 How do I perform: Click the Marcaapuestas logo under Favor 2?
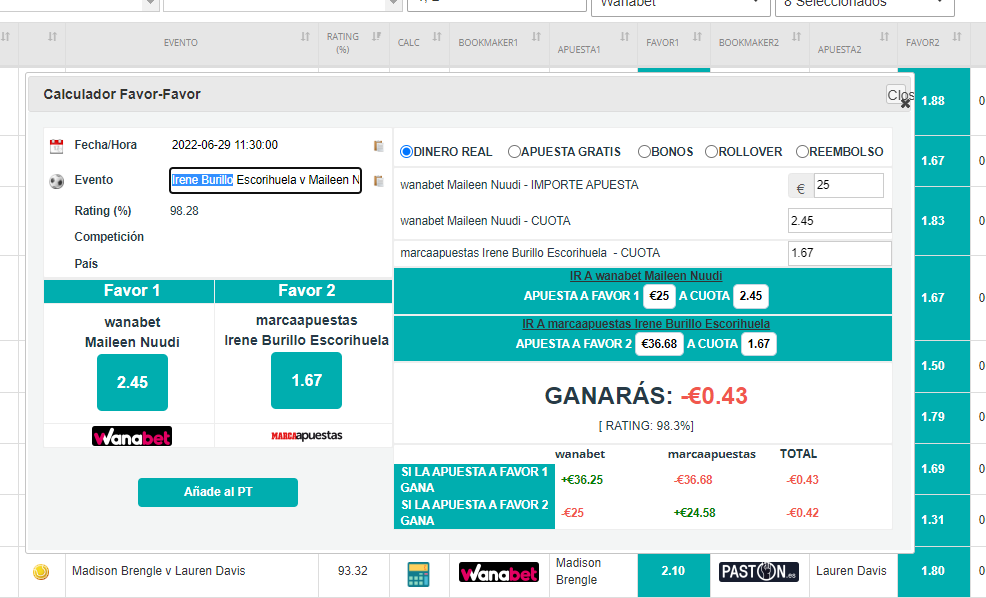click(x=307, y=436)
